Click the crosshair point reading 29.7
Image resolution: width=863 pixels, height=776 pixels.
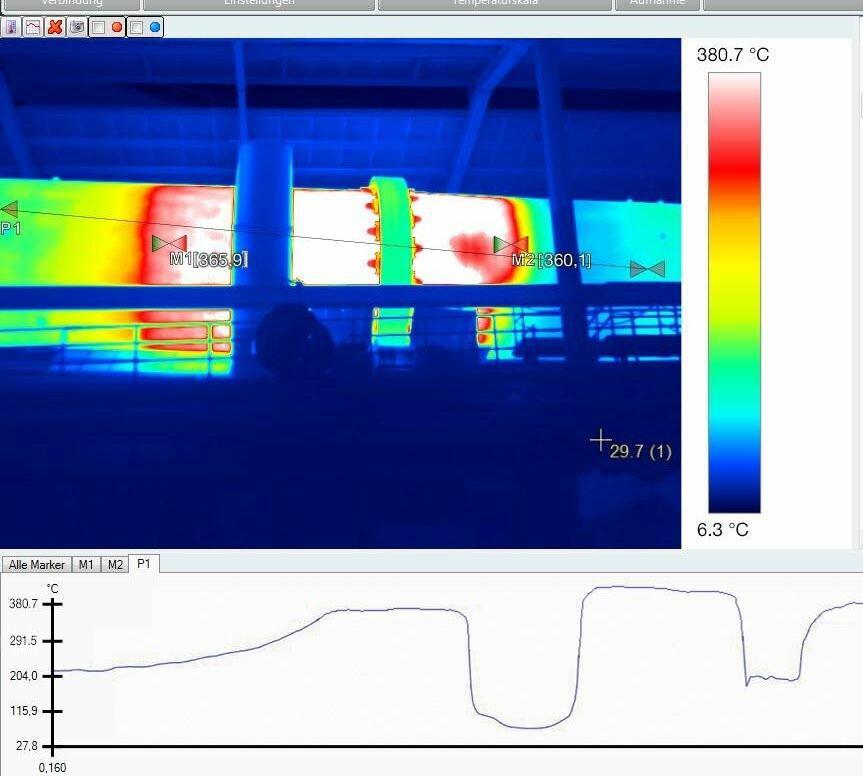tap(600, 439)
